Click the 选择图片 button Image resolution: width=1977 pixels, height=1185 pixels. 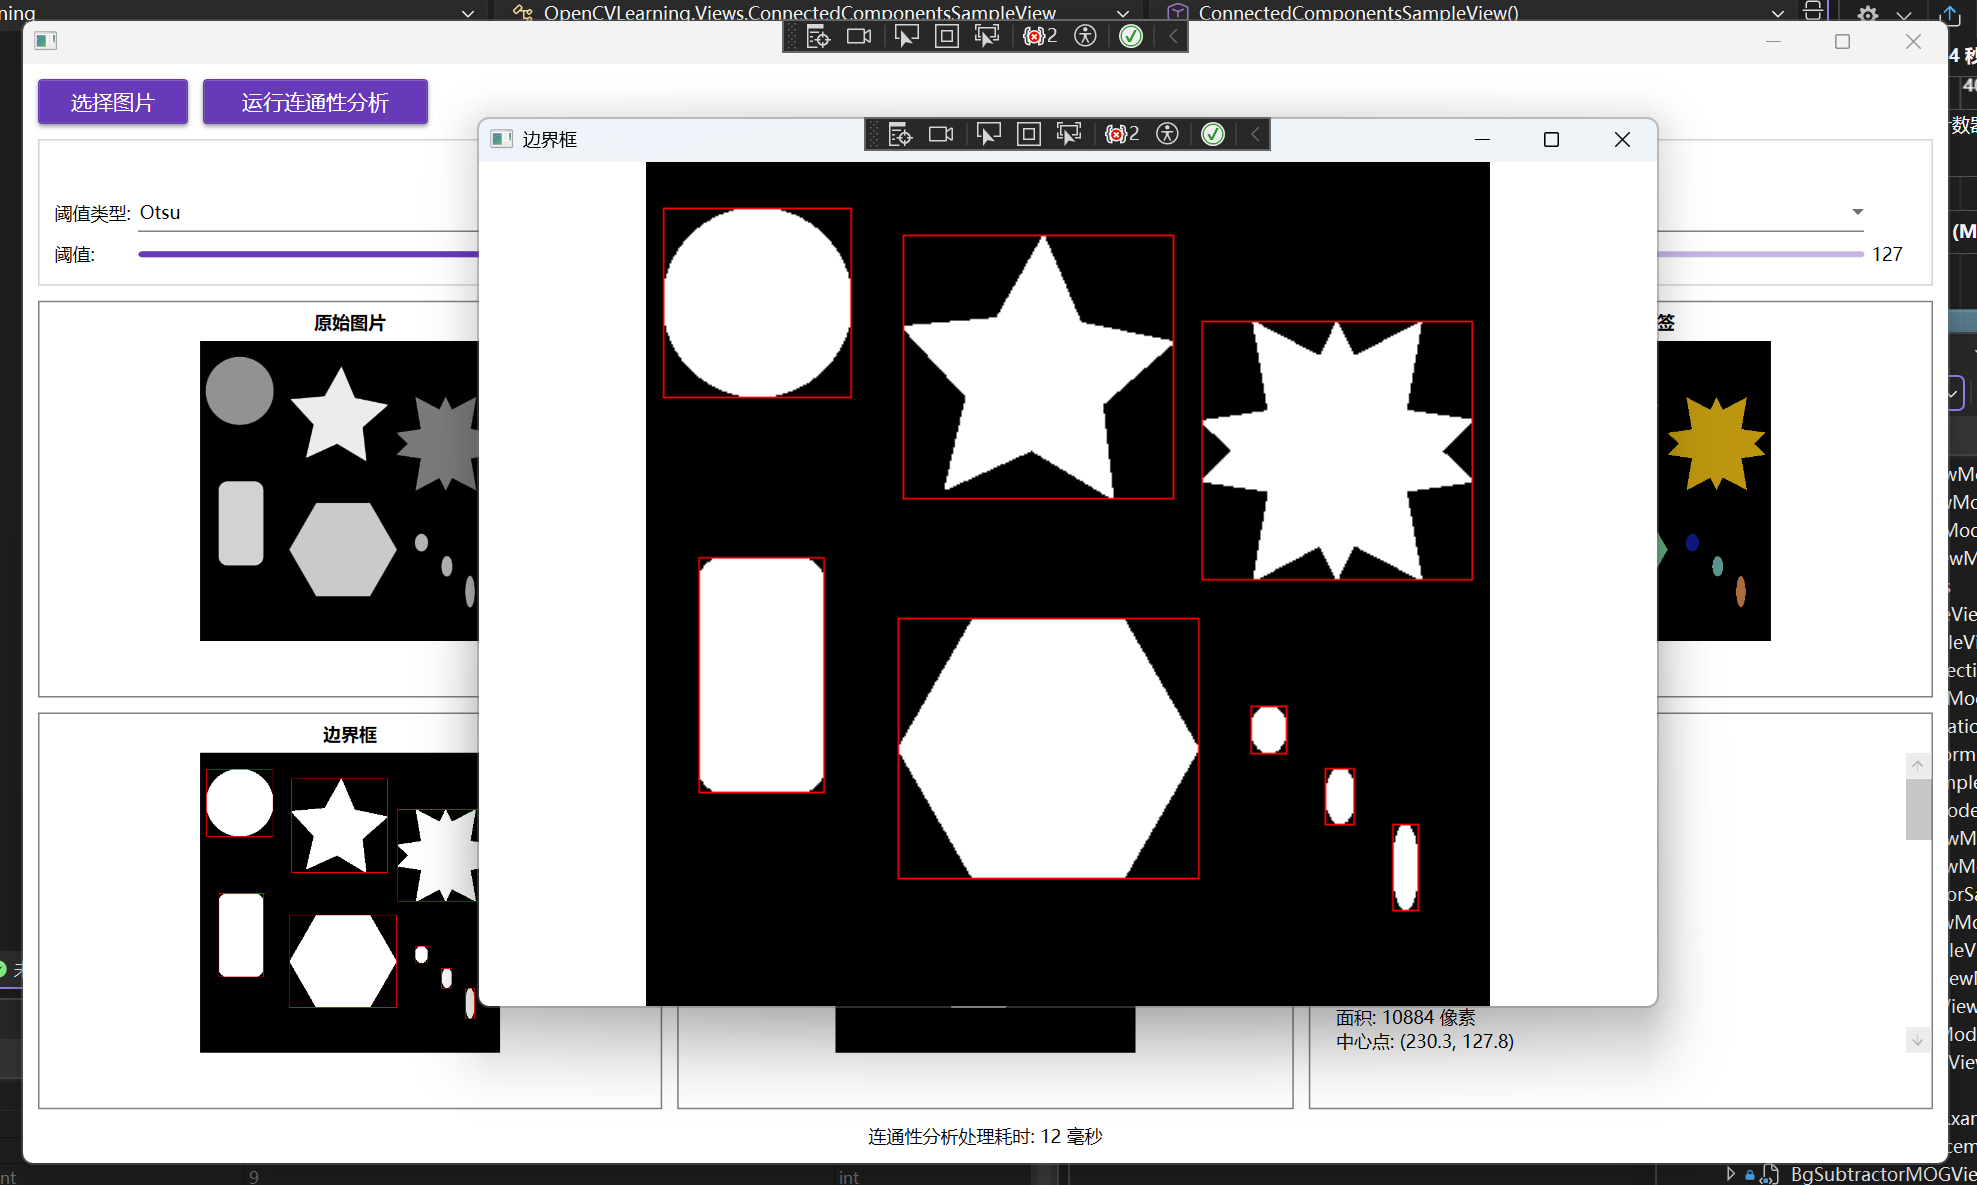[x=113, y=102]
